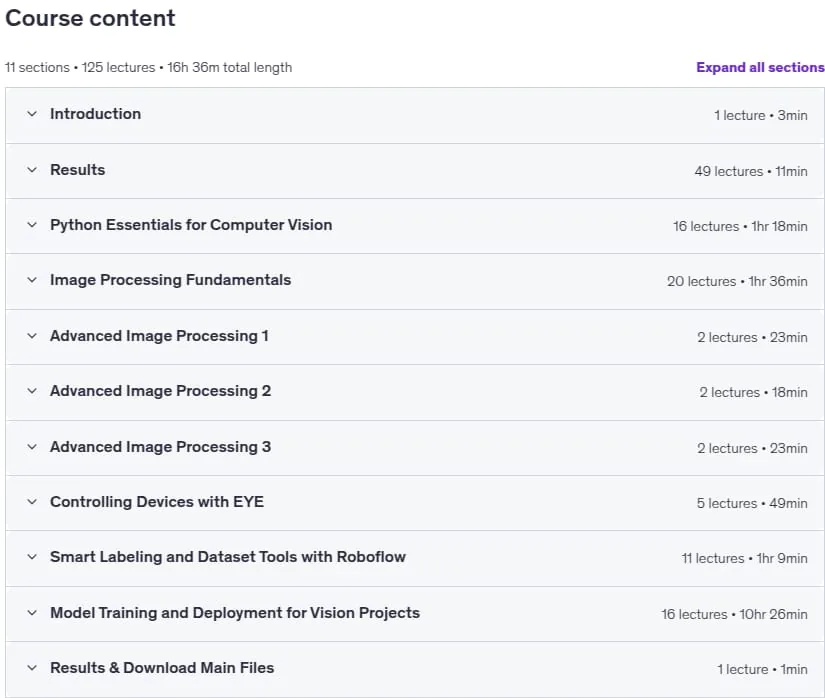The width and height of the screenshot is (825, 698).
Task: Expand Advanced Image Processing 3 chevron
Action: (32, 447)
